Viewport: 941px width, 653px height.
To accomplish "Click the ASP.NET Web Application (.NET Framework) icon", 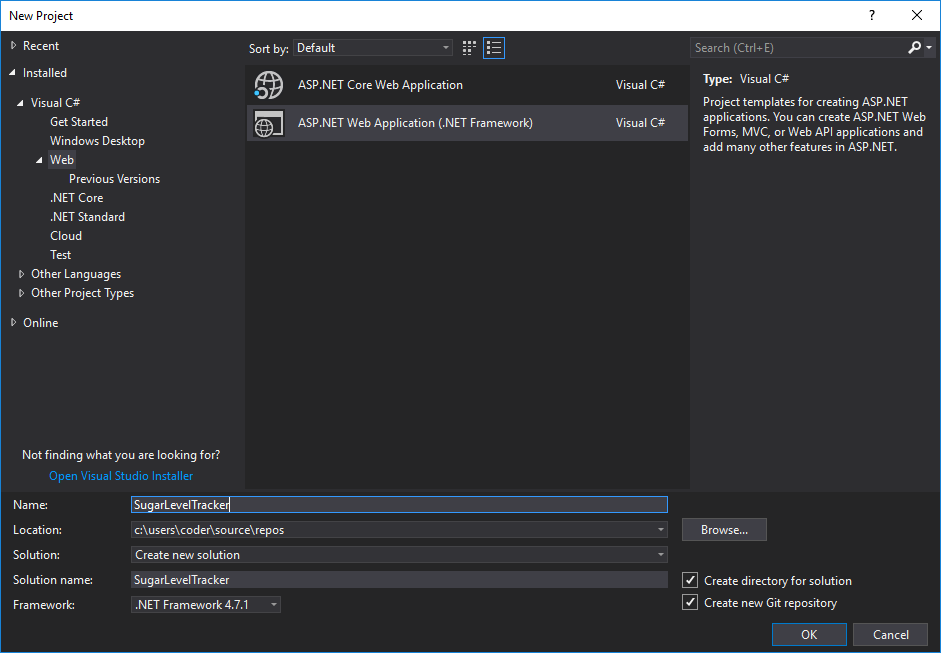I will click(x=268, y=123).
